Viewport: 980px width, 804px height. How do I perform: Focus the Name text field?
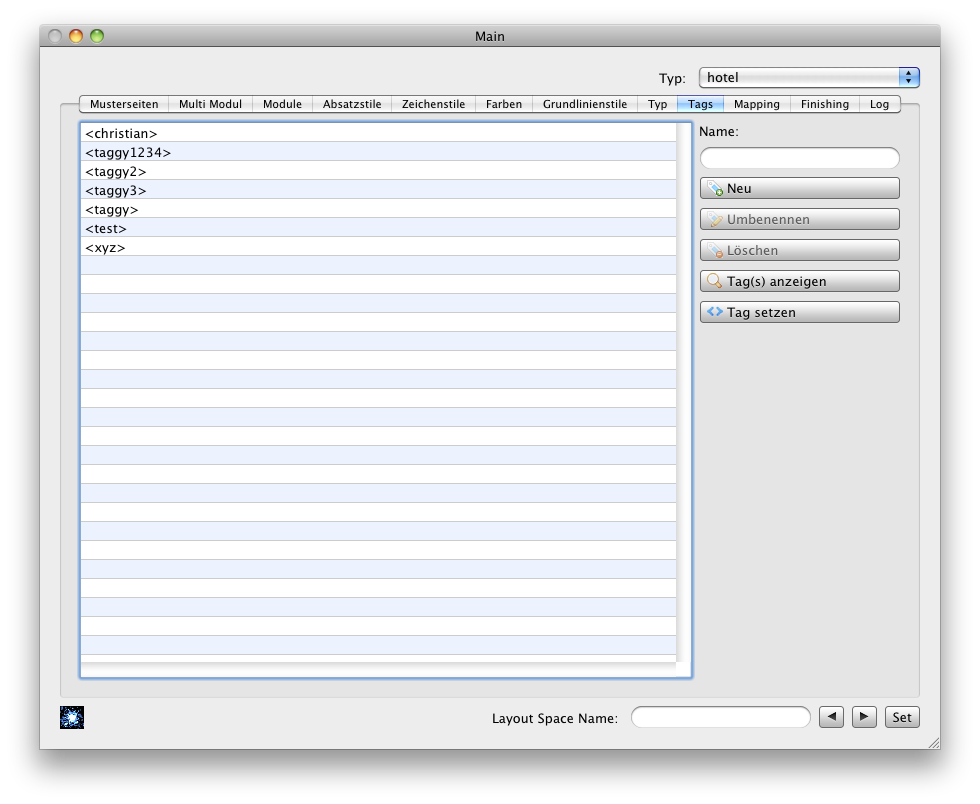pyautogui.click(x=799, y=158)
